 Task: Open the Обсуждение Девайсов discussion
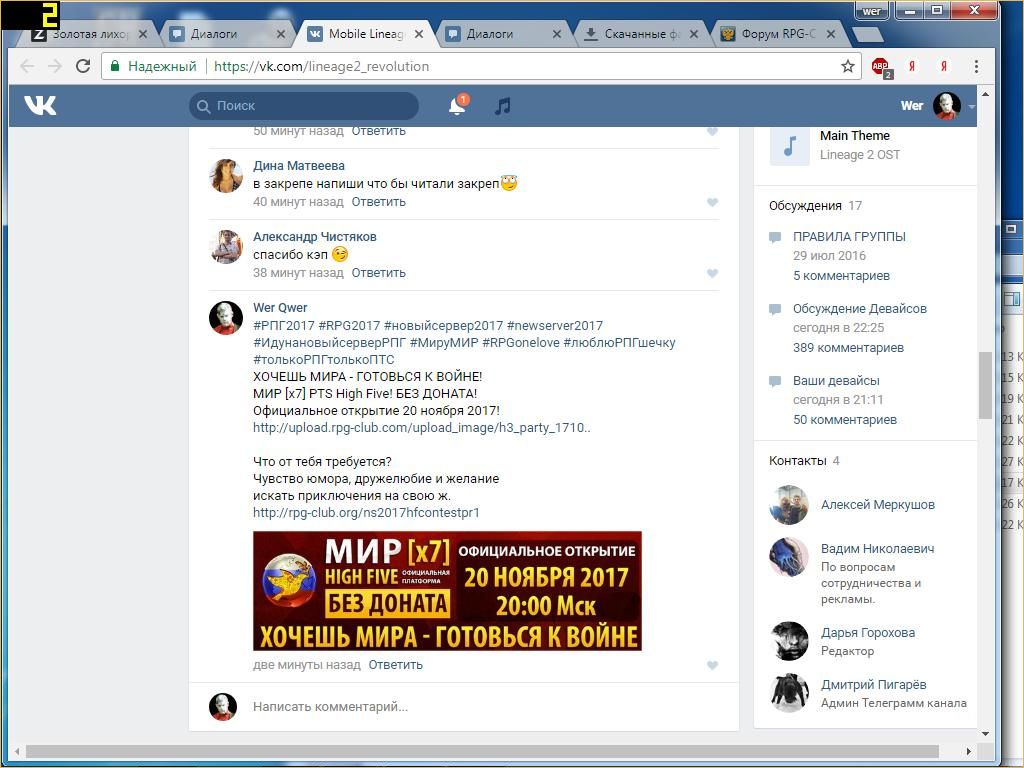[x=859, y=308]
